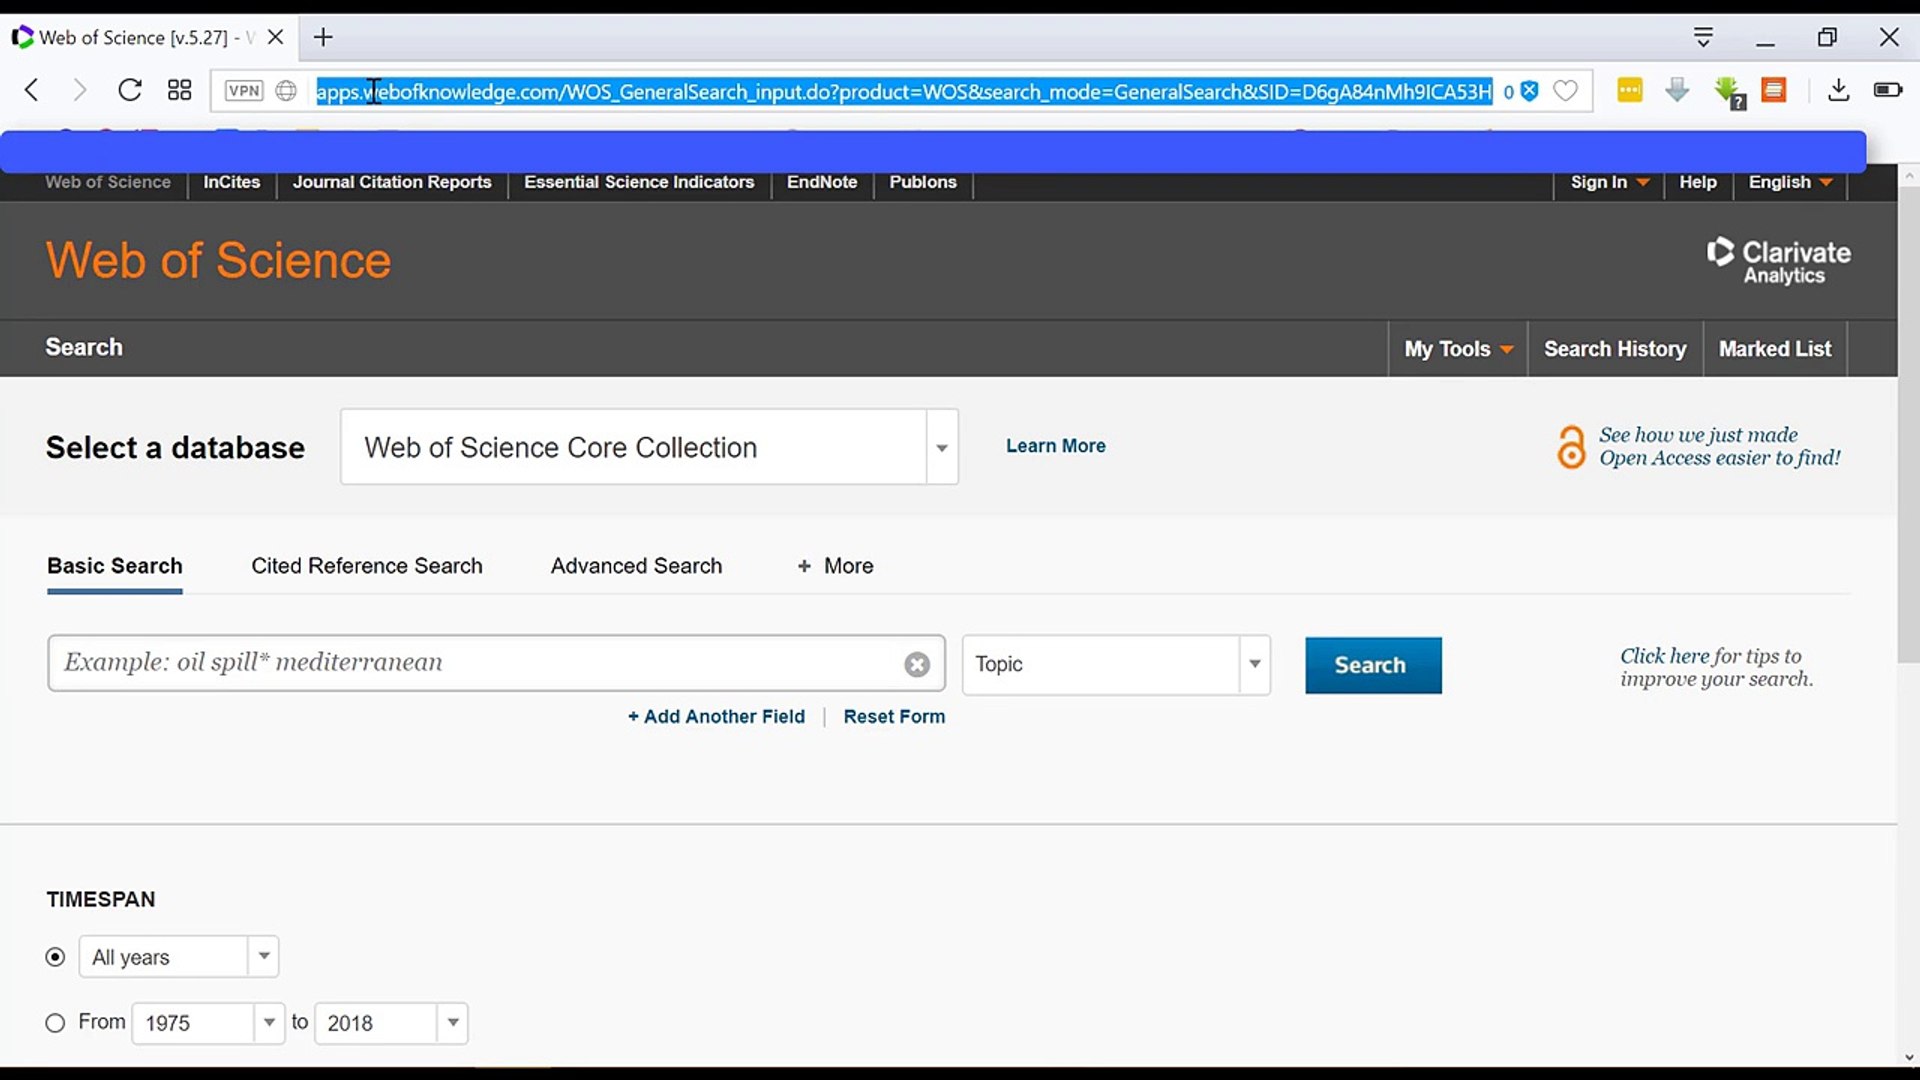Expand the English language menu

click(x=1790, y=182)
